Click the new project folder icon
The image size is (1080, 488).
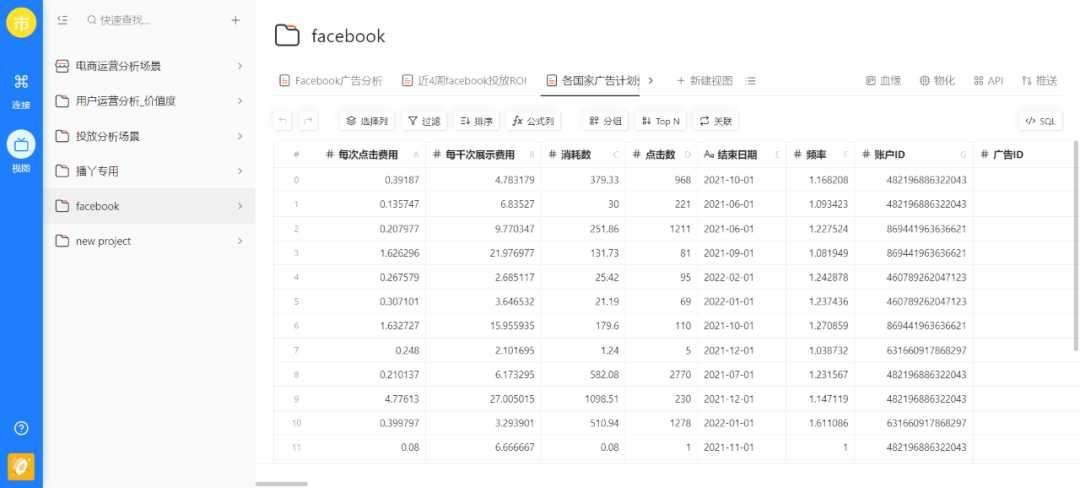(x=62, y=241)
